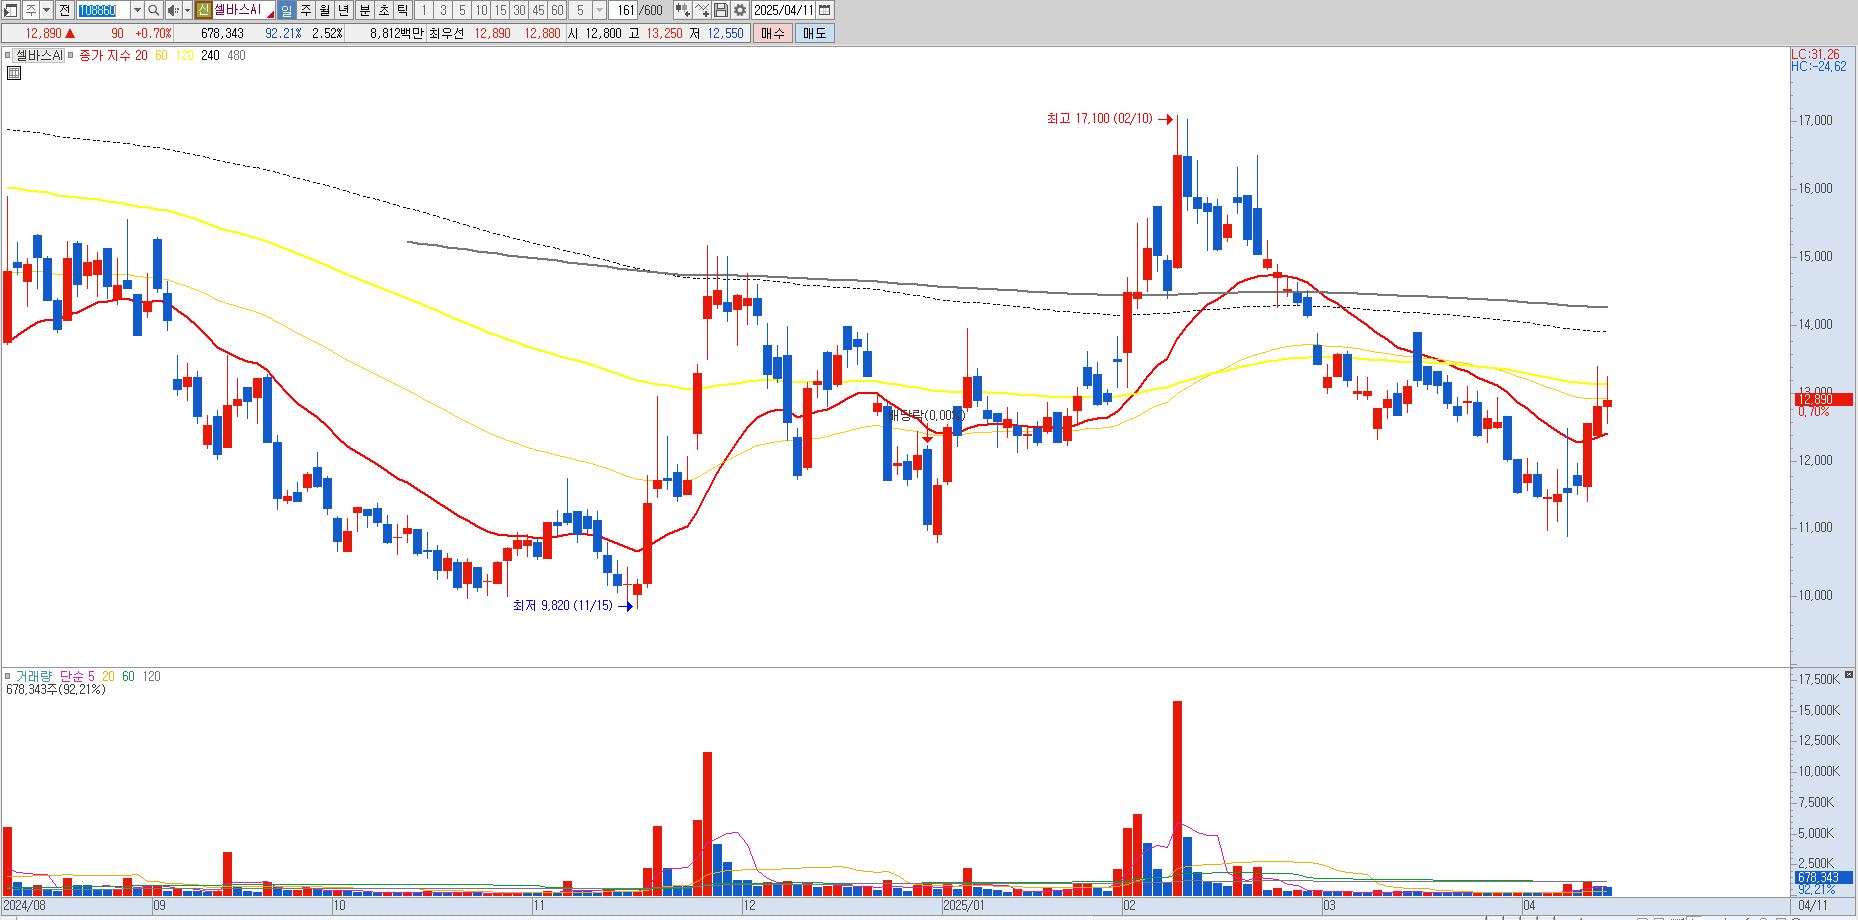
Task: Select weekly '주' chart period
Action: pyautogui.click(x=306, y=10)
